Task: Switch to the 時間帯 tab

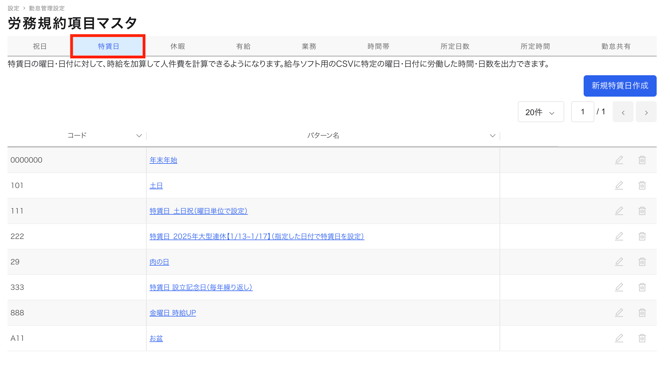Action: point(378,46)
